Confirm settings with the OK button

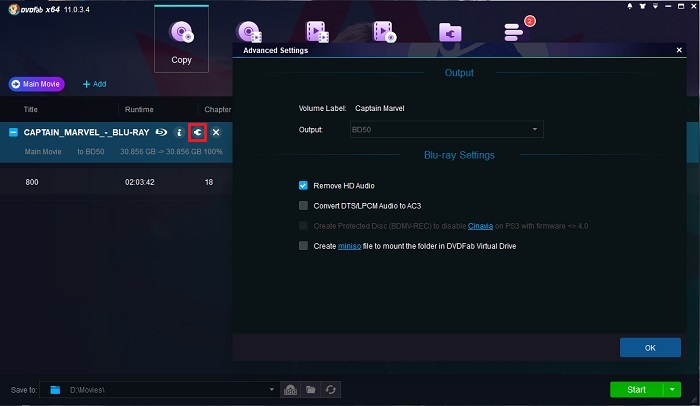click(650, 347)
